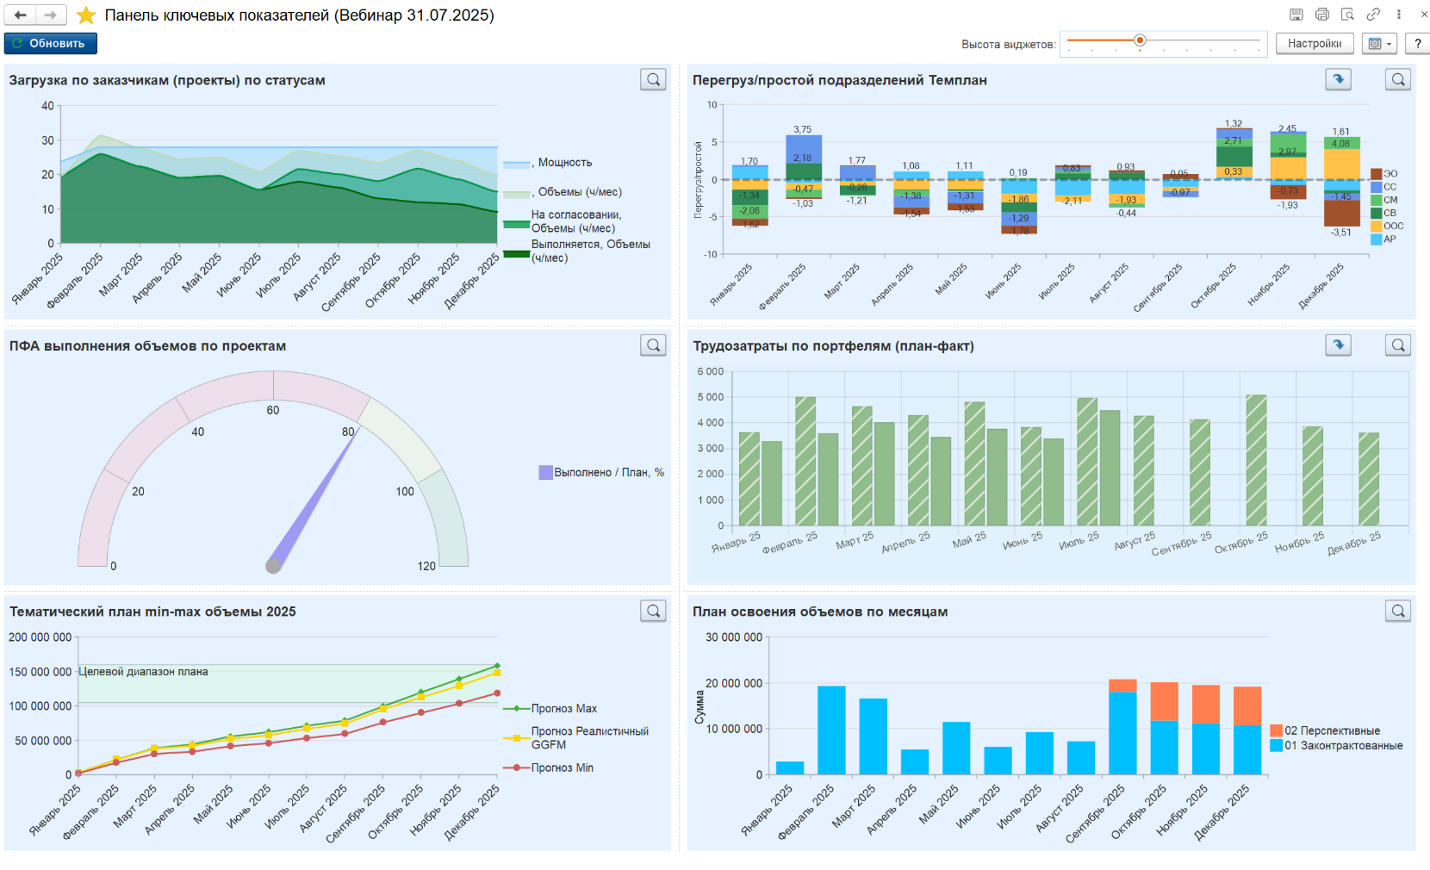Click the 02 Перспективные legend swatch
1430x870 pixels.
[x=1276, y=731]
